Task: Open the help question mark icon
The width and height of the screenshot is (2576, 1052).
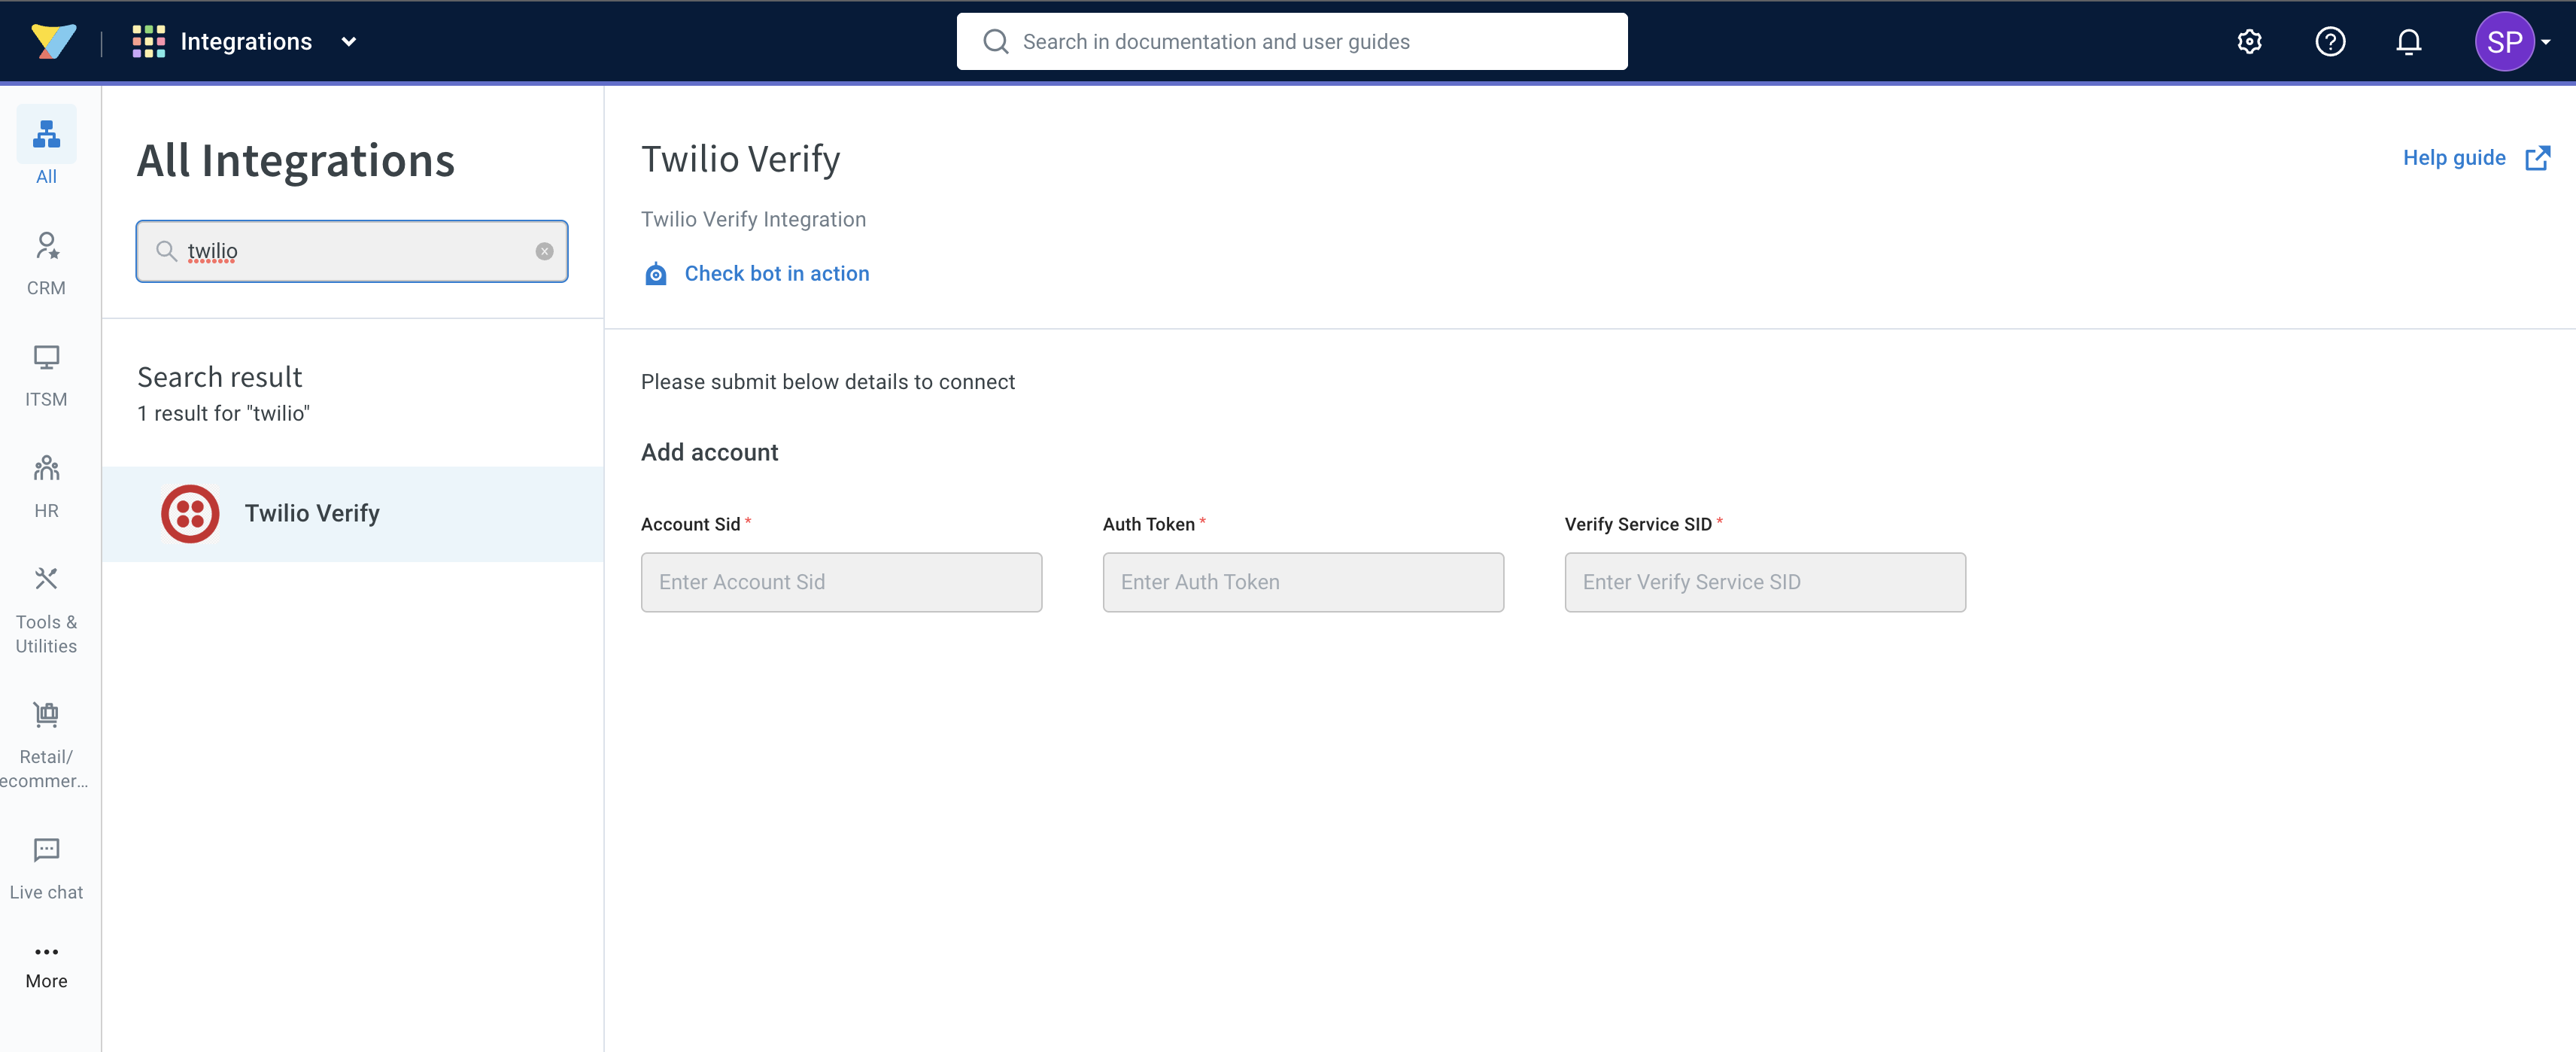Action: click(2330, 41)
